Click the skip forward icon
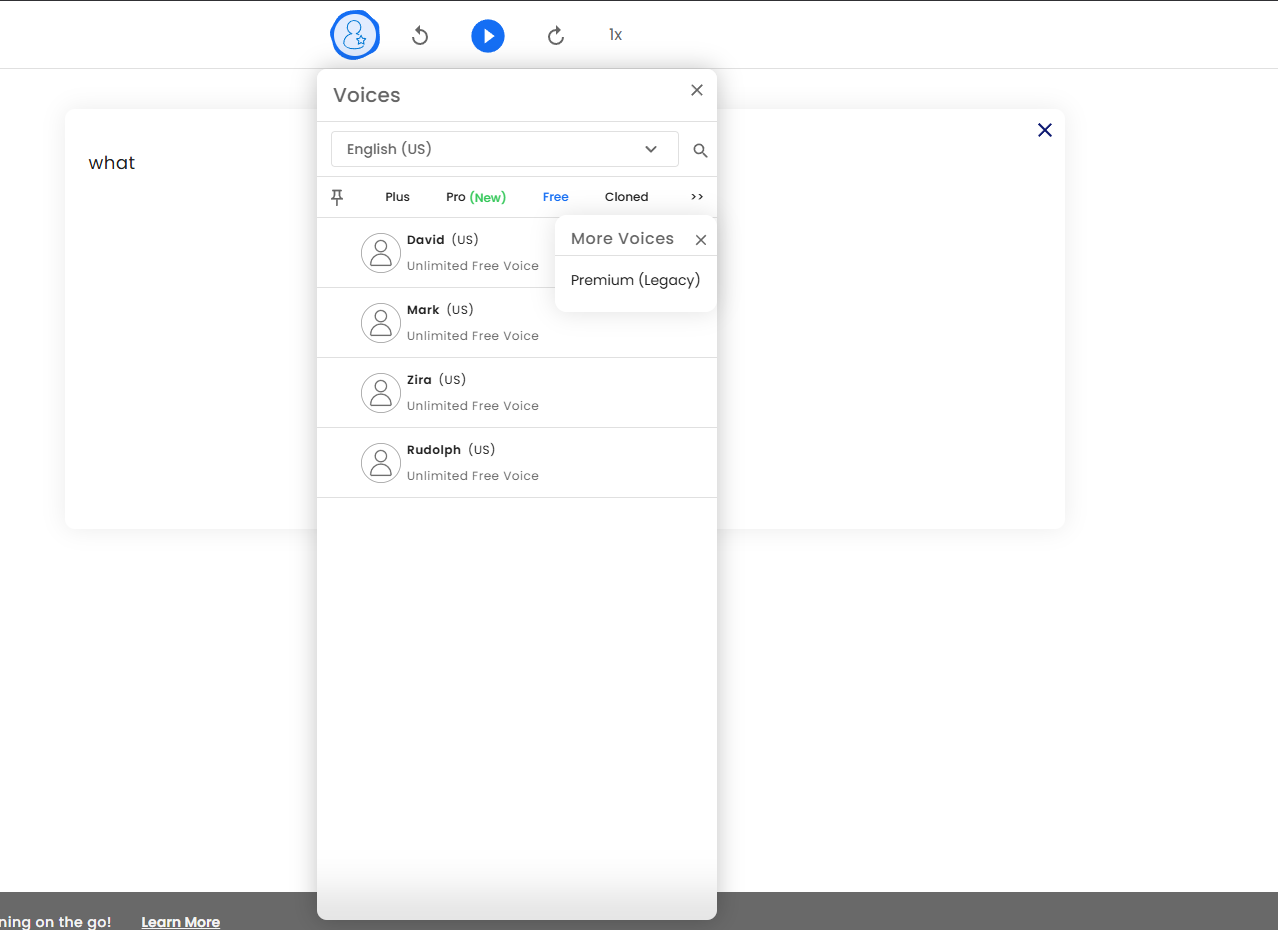 pos(556,36)
